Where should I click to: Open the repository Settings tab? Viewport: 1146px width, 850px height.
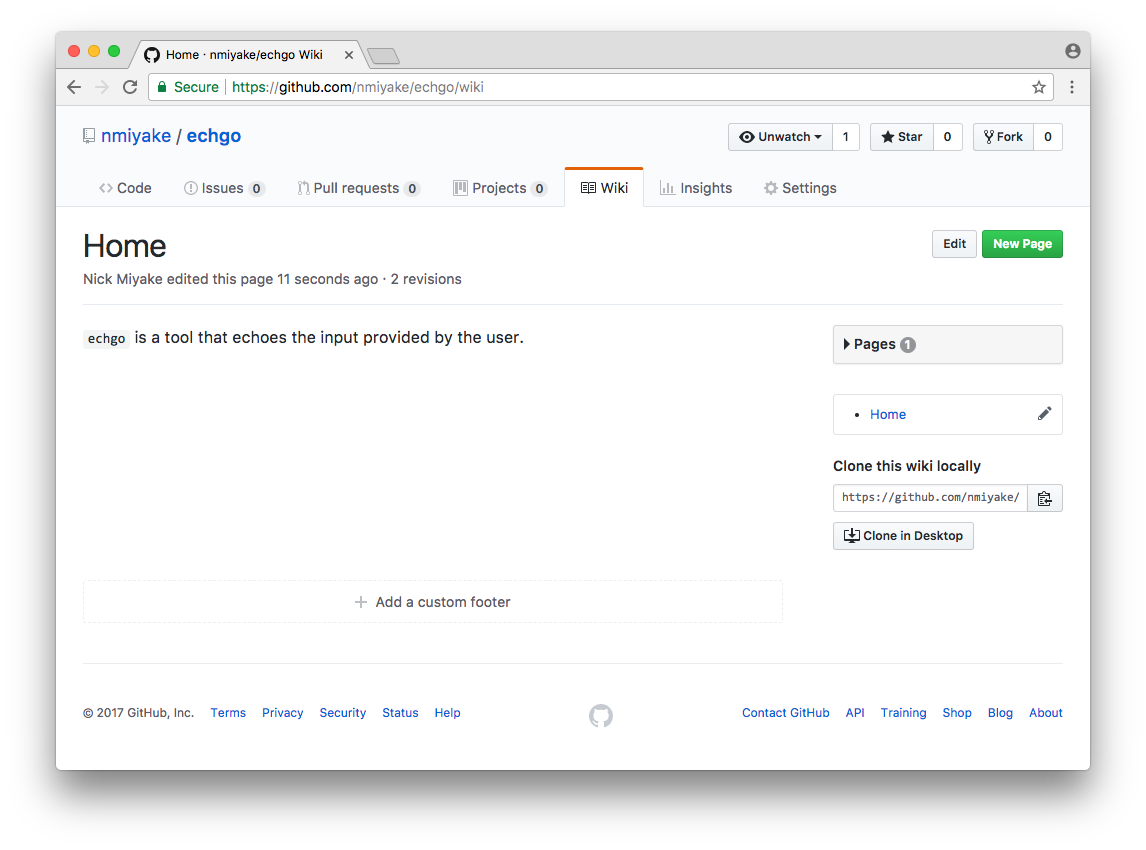click(800, 188)
